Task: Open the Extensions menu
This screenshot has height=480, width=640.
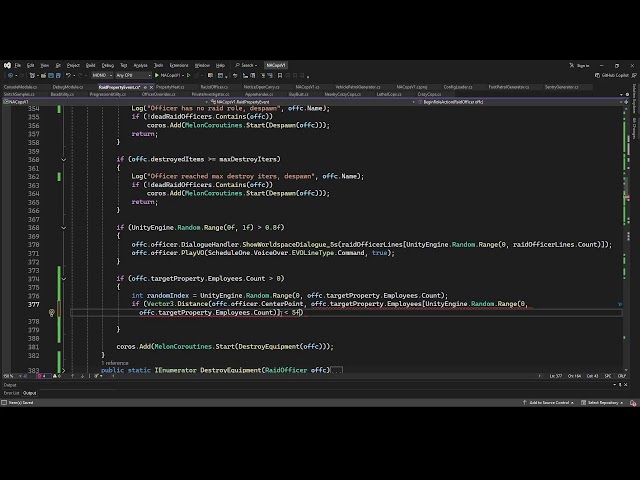Action: [179, 65]
